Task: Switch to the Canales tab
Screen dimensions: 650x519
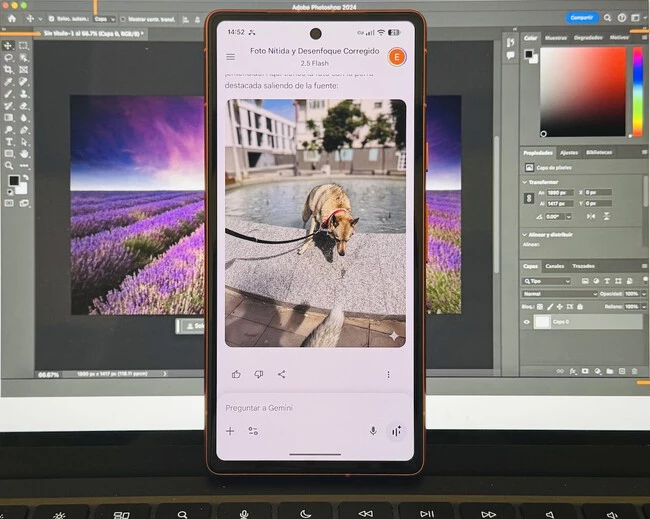Action: tap(554, 266)
